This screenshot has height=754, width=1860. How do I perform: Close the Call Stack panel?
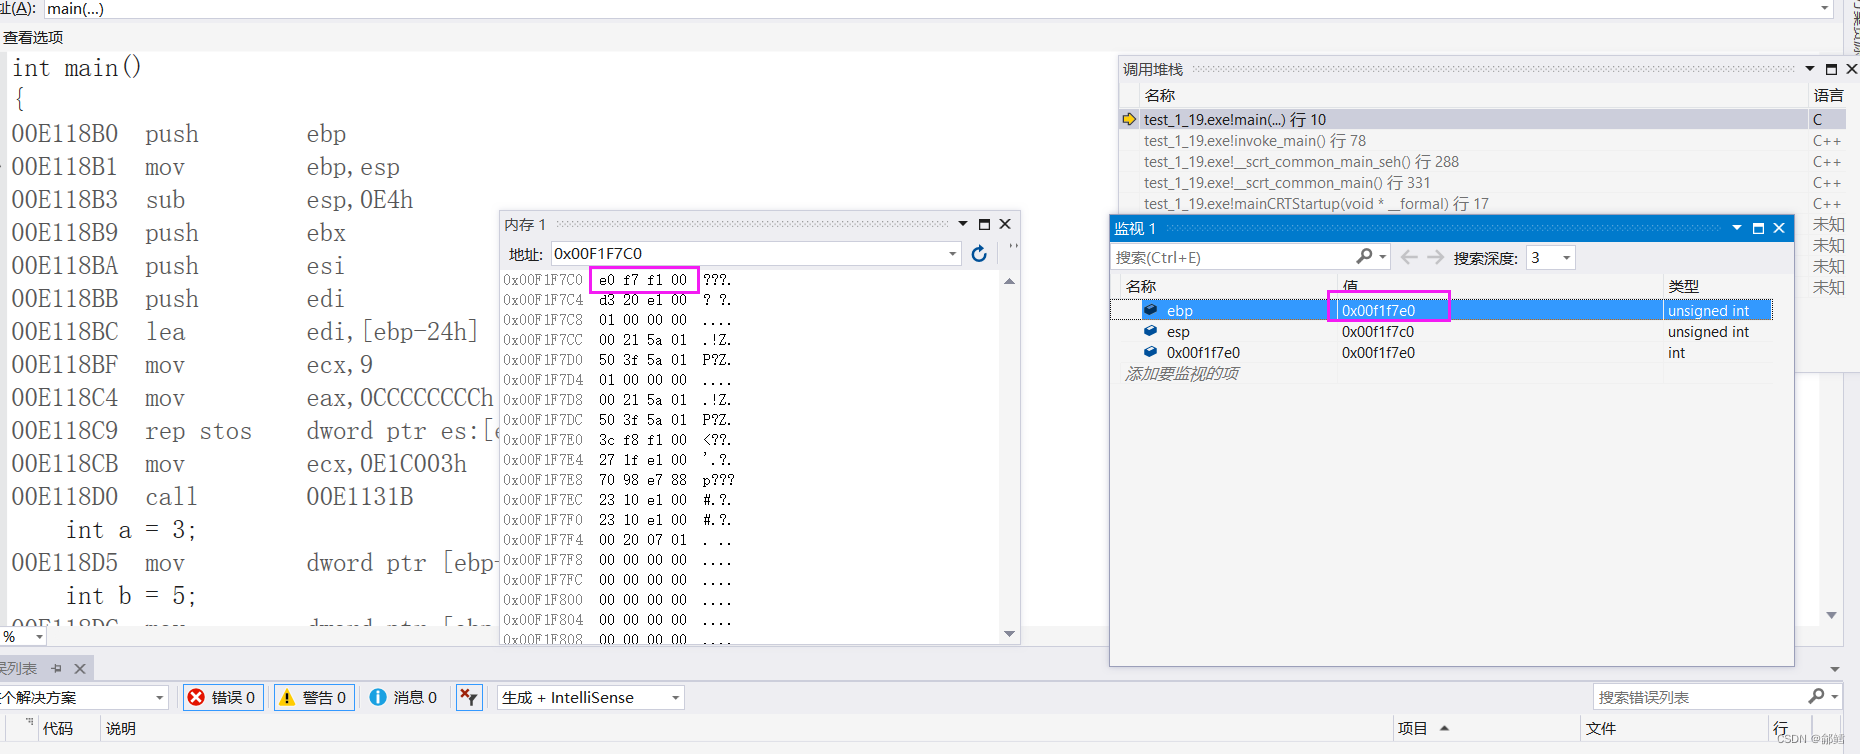tap(1851, 69)
